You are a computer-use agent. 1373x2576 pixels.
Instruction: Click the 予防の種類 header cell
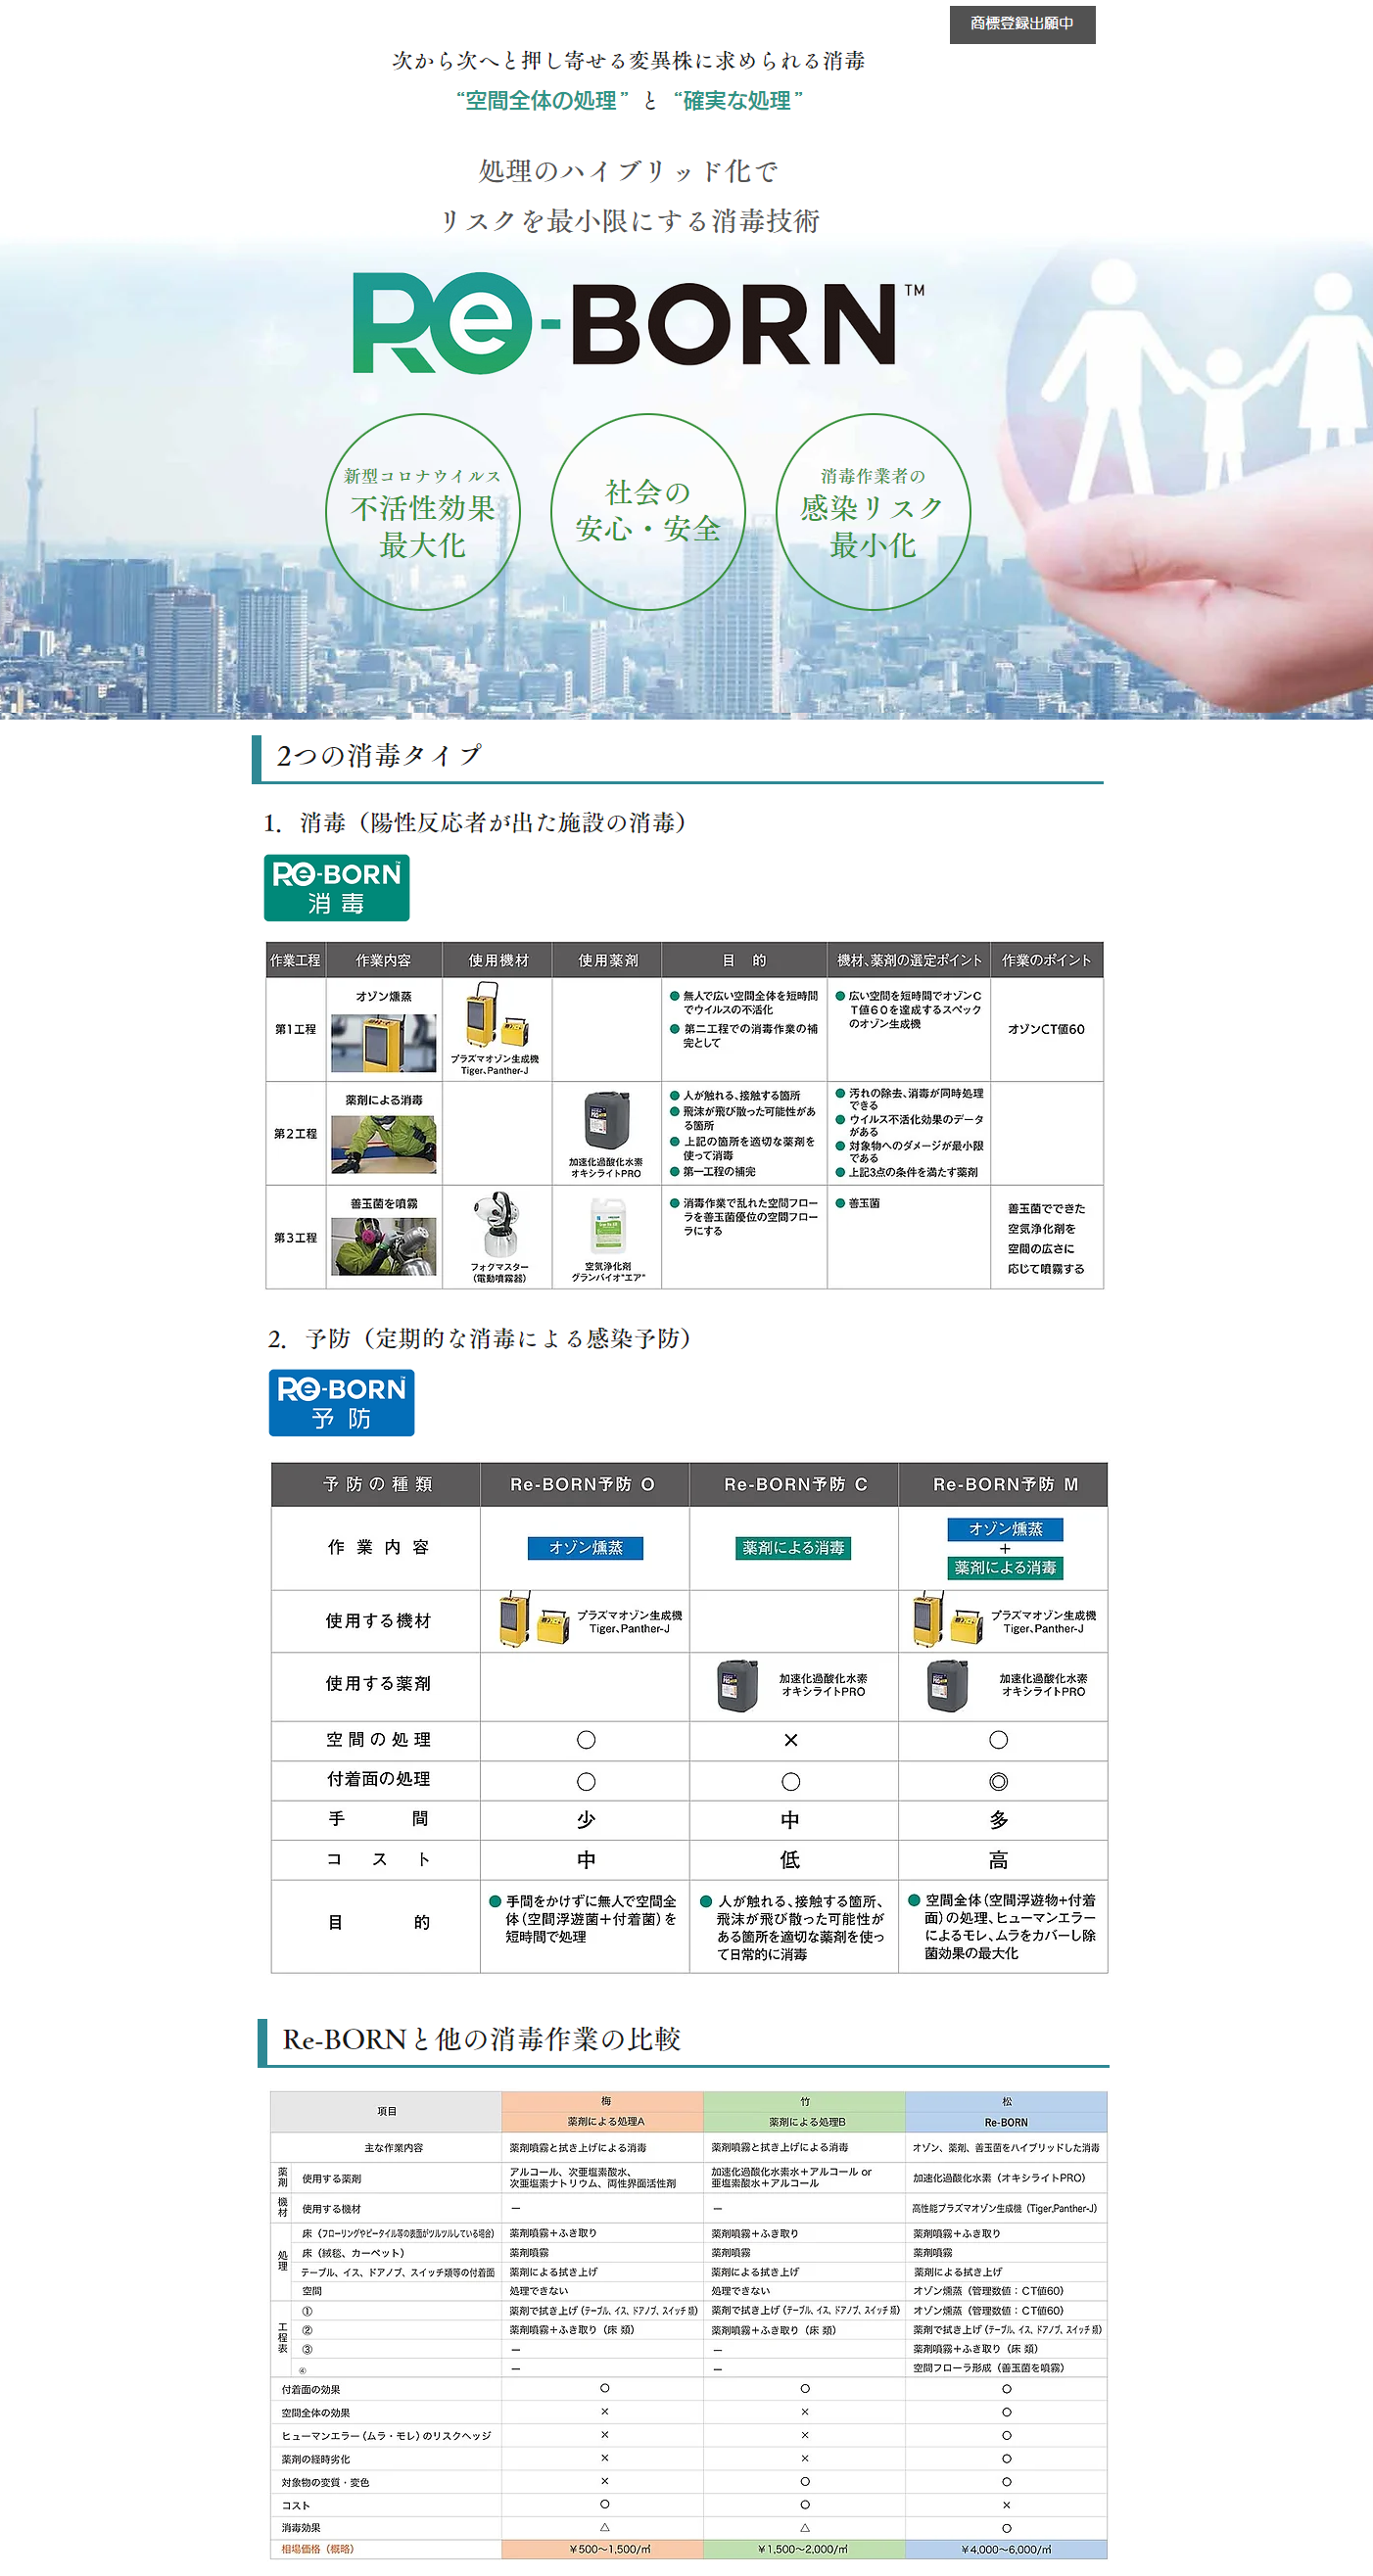[376, 1485]
